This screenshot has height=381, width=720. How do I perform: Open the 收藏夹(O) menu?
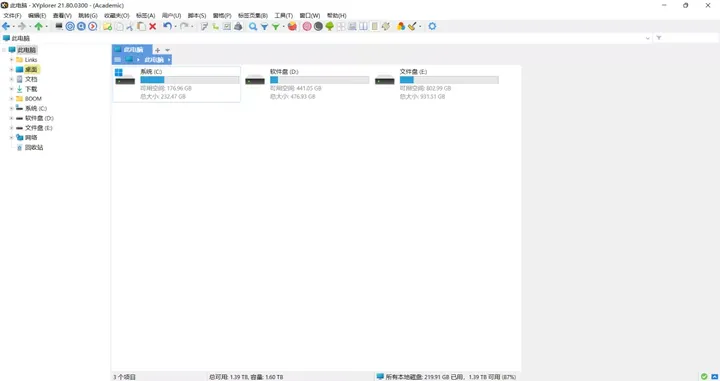click(x=117, y=16)
